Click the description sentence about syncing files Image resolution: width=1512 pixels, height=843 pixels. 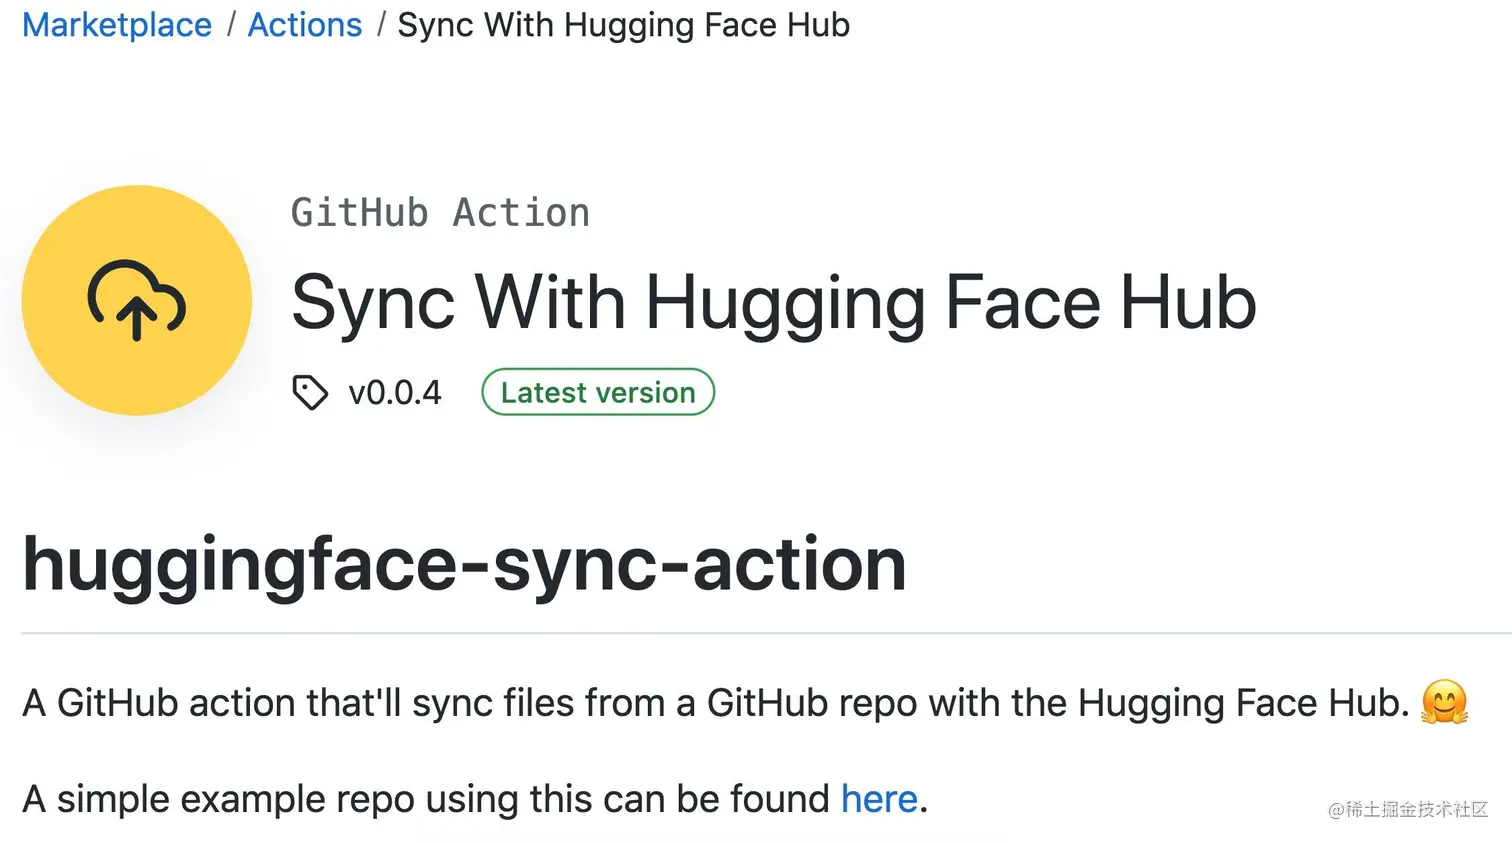(715, 703)
